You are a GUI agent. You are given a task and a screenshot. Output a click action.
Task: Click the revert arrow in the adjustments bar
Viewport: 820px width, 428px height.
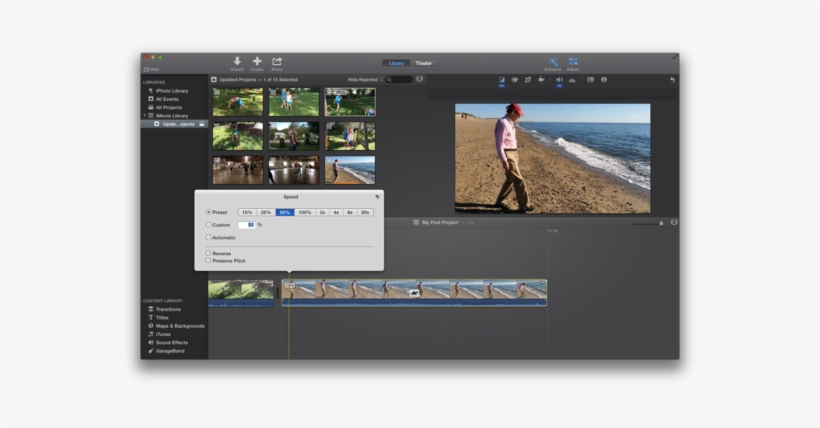672,80
